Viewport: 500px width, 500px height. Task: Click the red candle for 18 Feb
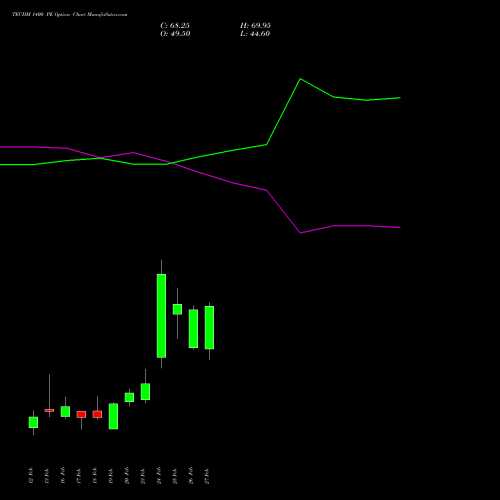pos(97,414)
